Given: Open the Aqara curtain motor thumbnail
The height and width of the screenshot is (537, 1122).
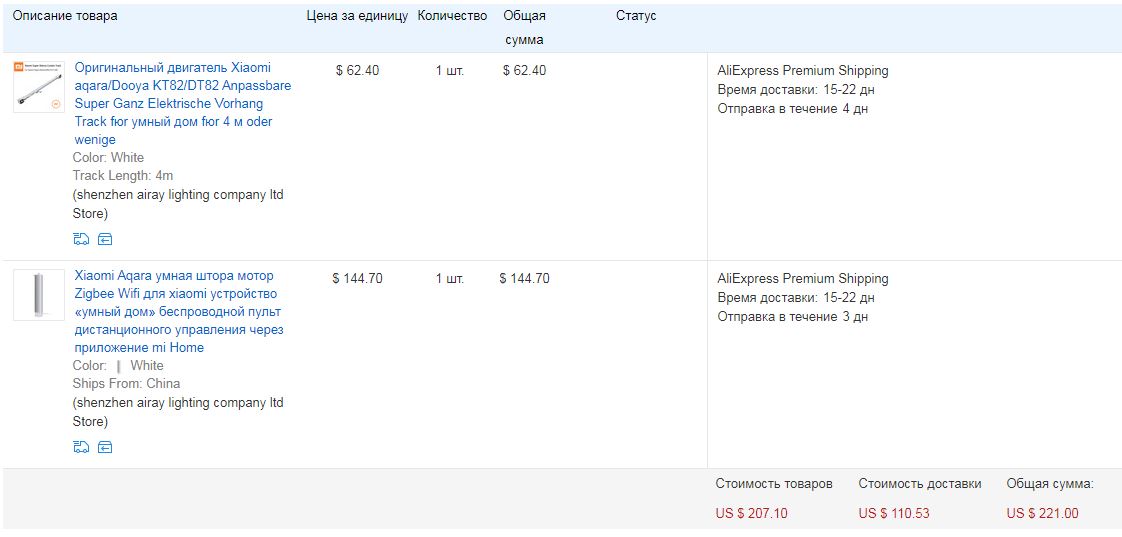Looking at the screenshot, I should click(39, 295).
